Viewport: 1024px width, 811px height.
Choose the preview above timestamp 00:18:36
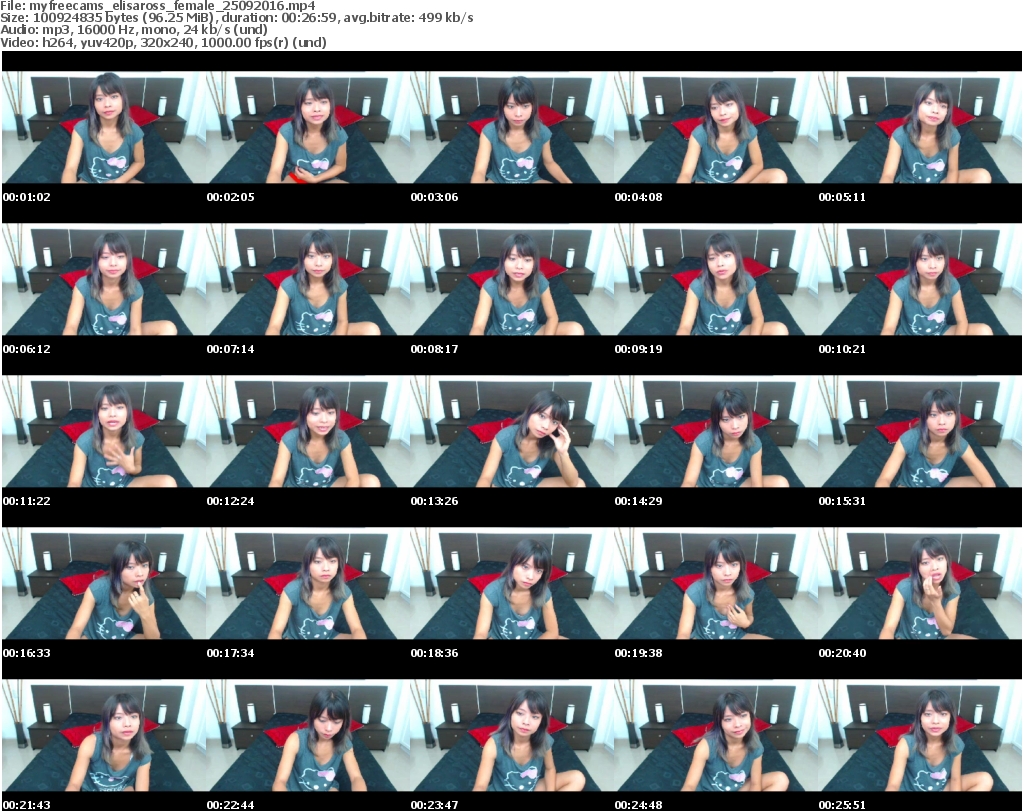point(511,584)
